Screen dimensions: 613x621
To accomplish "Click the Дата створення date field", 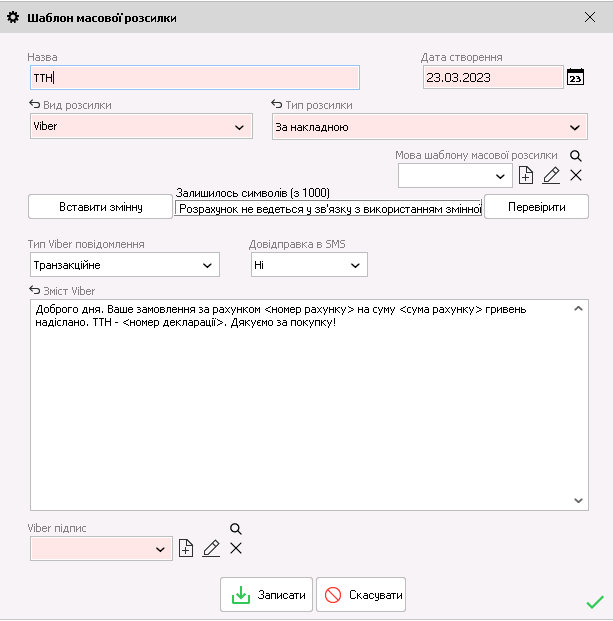I will [x=493, y=77].
